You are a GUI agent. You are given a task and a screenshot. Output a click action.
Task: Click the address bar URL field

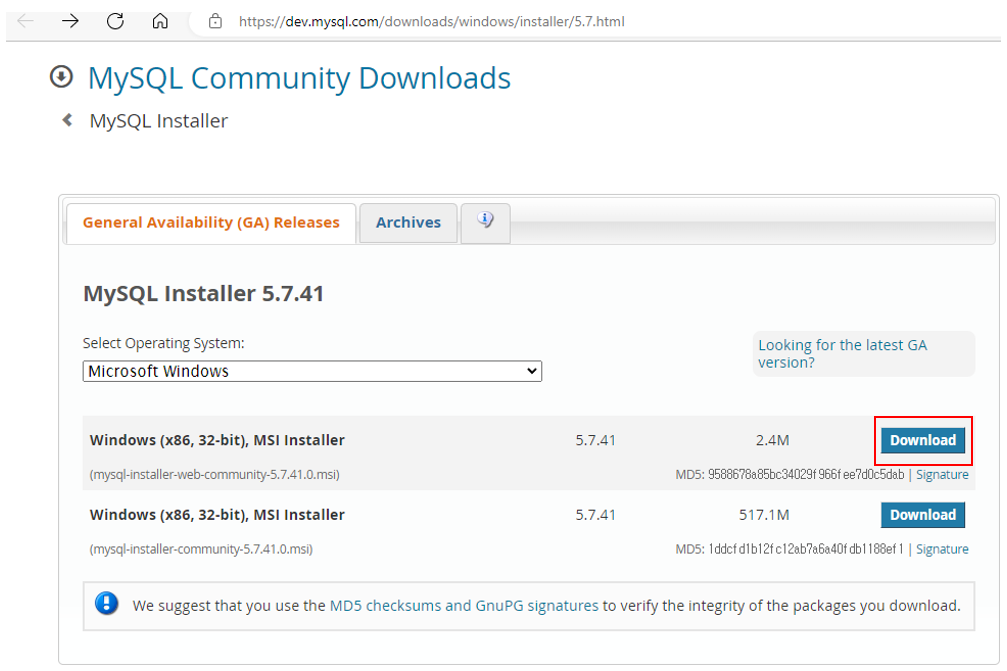[432, 21]
